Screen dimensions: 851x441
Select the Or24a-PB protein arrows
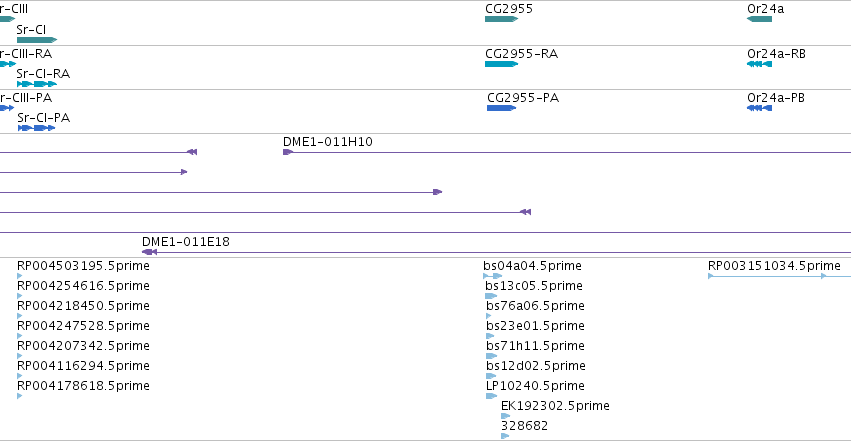(x=759, y=108)
